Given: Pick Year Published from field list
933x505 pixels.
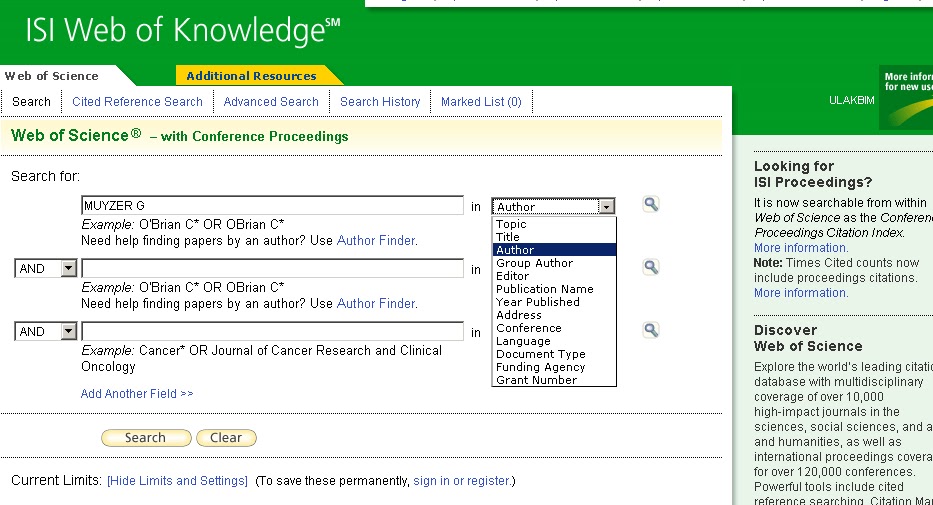Looking at the screenshot, I should click(x=554, y=302).
